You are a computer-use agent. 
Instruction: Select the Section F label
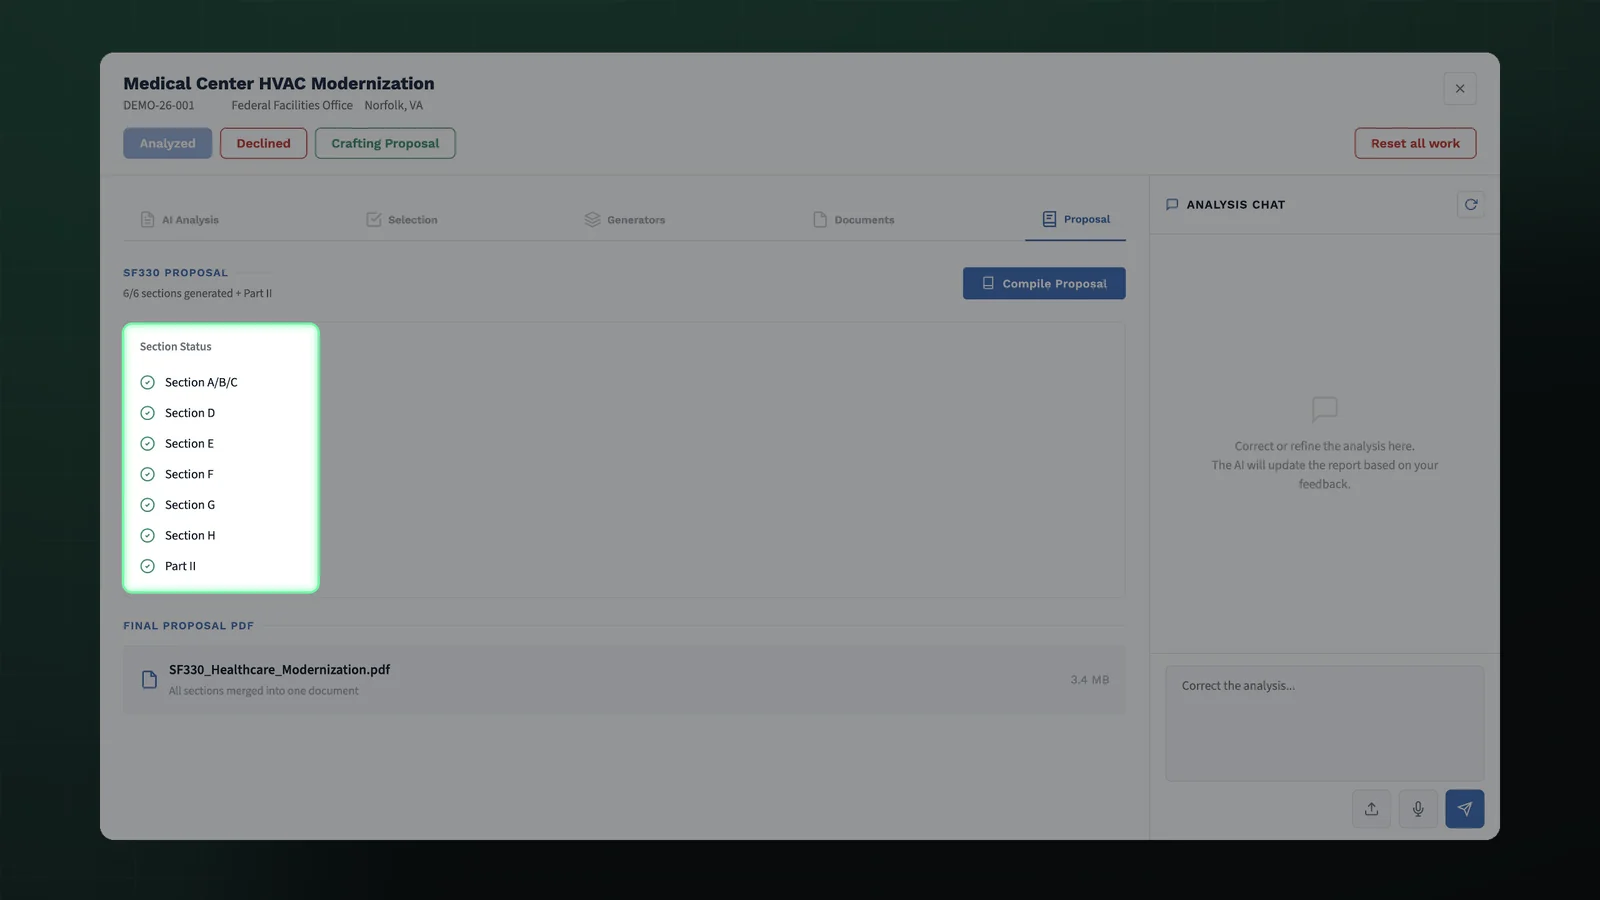189,474
